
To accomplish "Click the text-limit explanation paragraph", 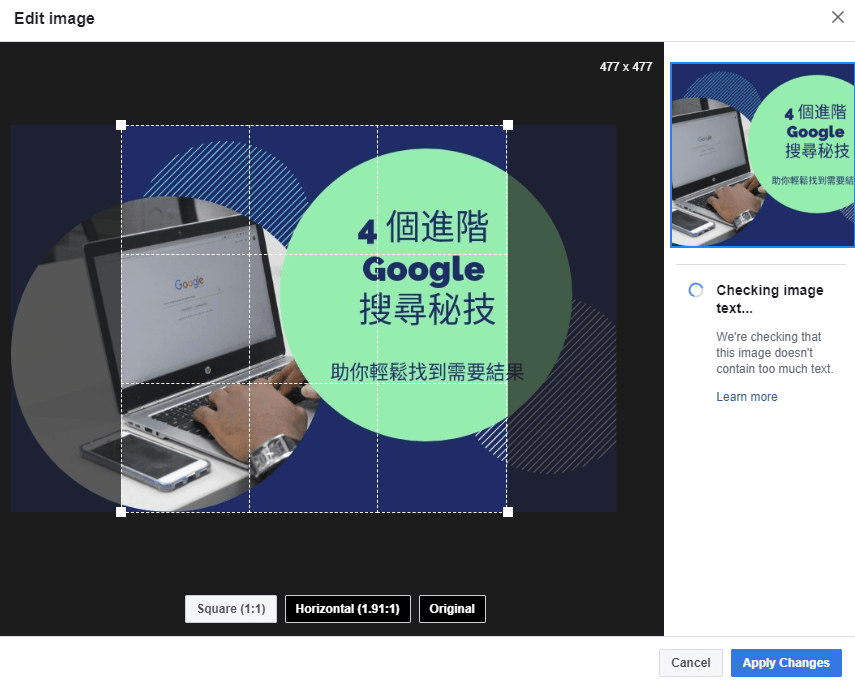I will coord(774,352).
